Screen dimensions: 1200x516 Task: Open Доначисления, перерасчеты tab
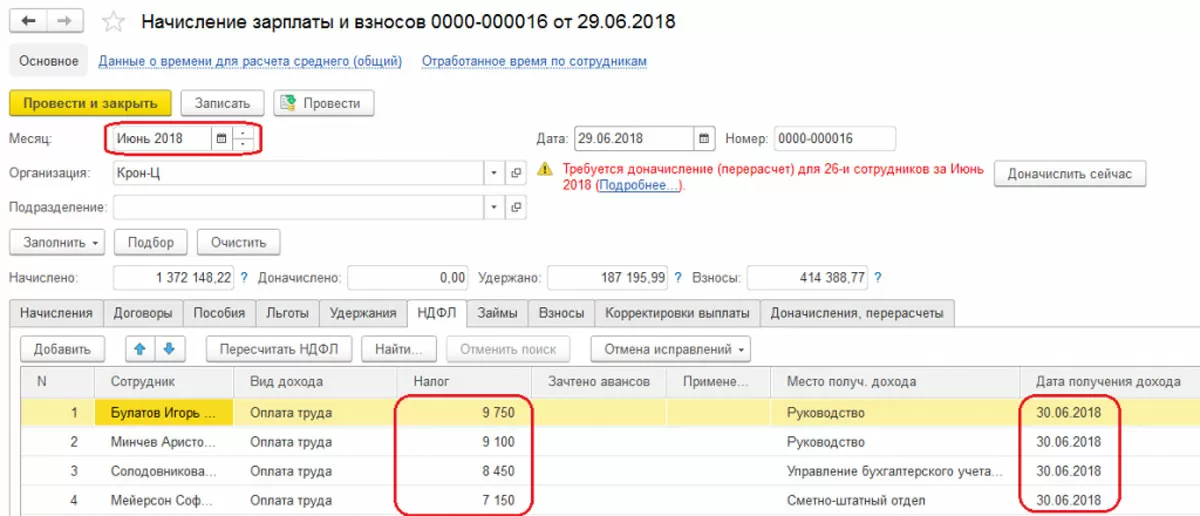point(857,313)
